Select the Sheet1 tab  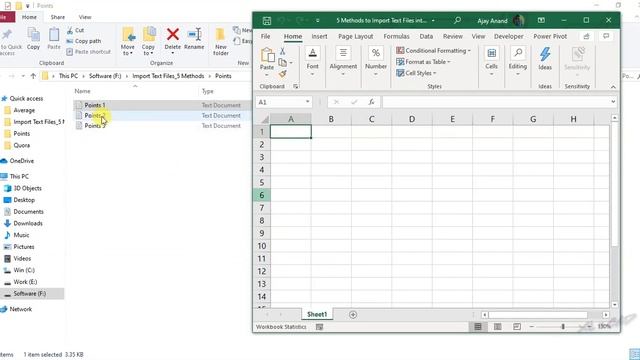(x=317, y=314)
